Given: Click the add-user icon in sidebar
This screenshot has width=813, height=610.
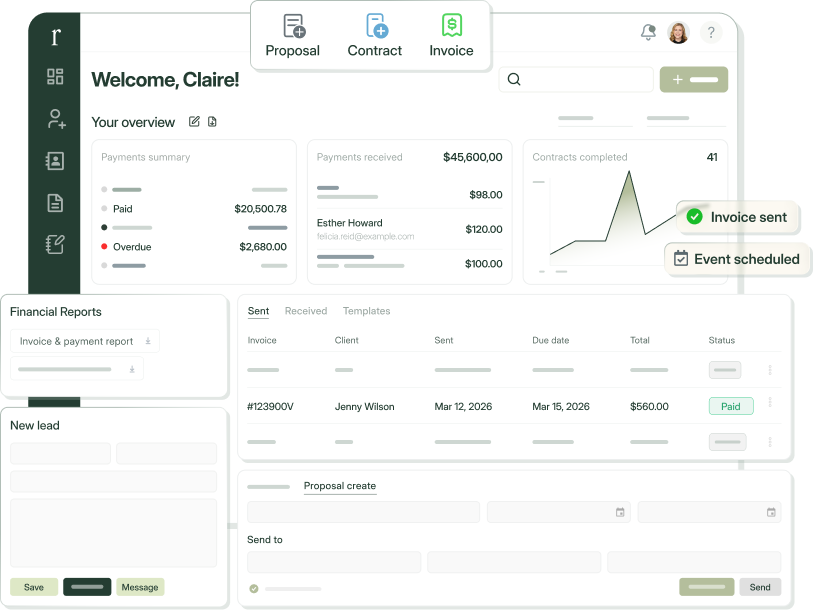Looking at the screenshot, I should 56,119.
